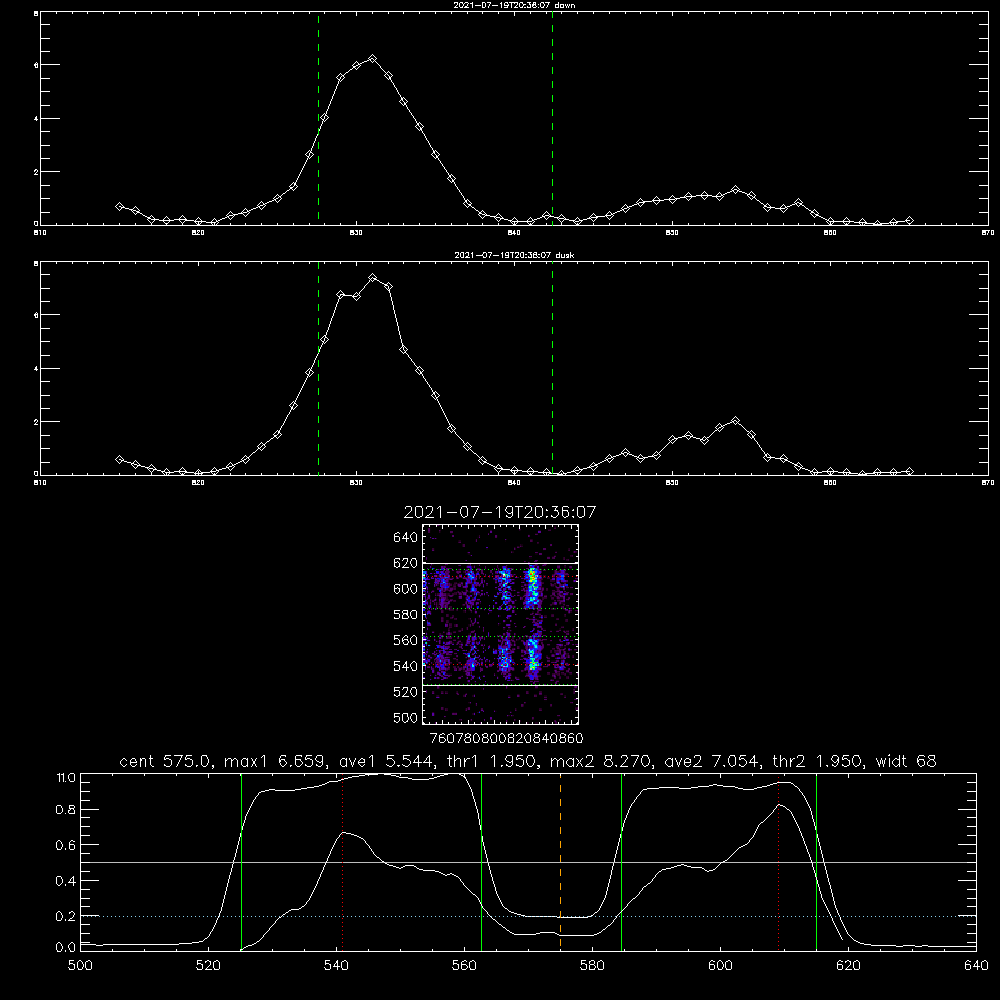The image size is (1000, 1000).
Task: Select the spectral image thumbnail
Action: click(x=501, y=624)
